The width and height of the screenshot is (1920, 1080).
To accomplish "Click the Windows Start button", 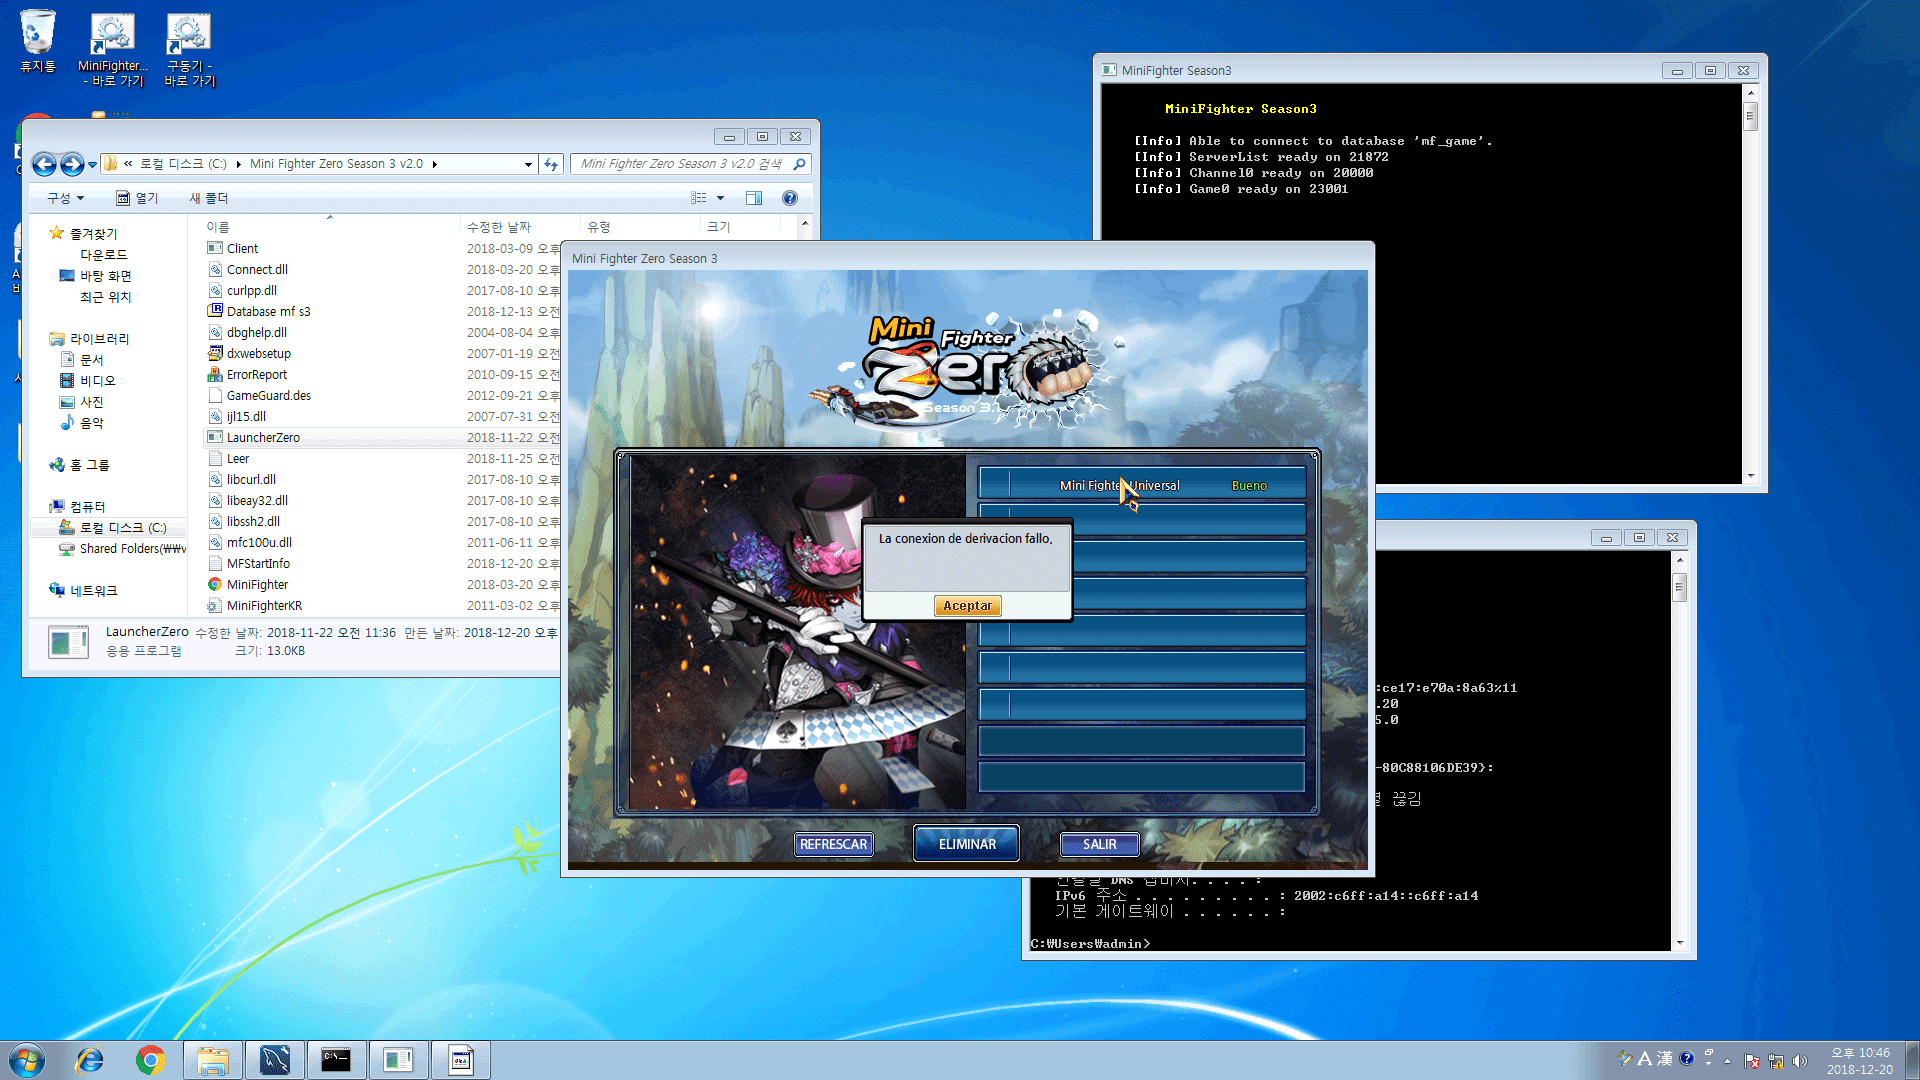I will (27, 1060).
